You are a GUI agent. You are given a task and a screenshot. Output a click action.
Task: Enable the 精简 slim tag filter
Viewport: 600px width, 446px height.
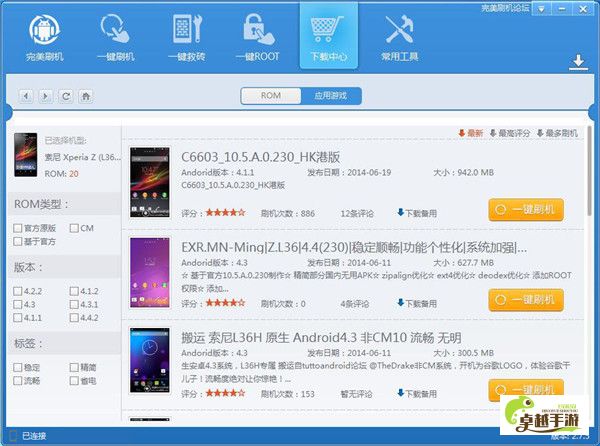pyautogui.click(x=74, y=368)
